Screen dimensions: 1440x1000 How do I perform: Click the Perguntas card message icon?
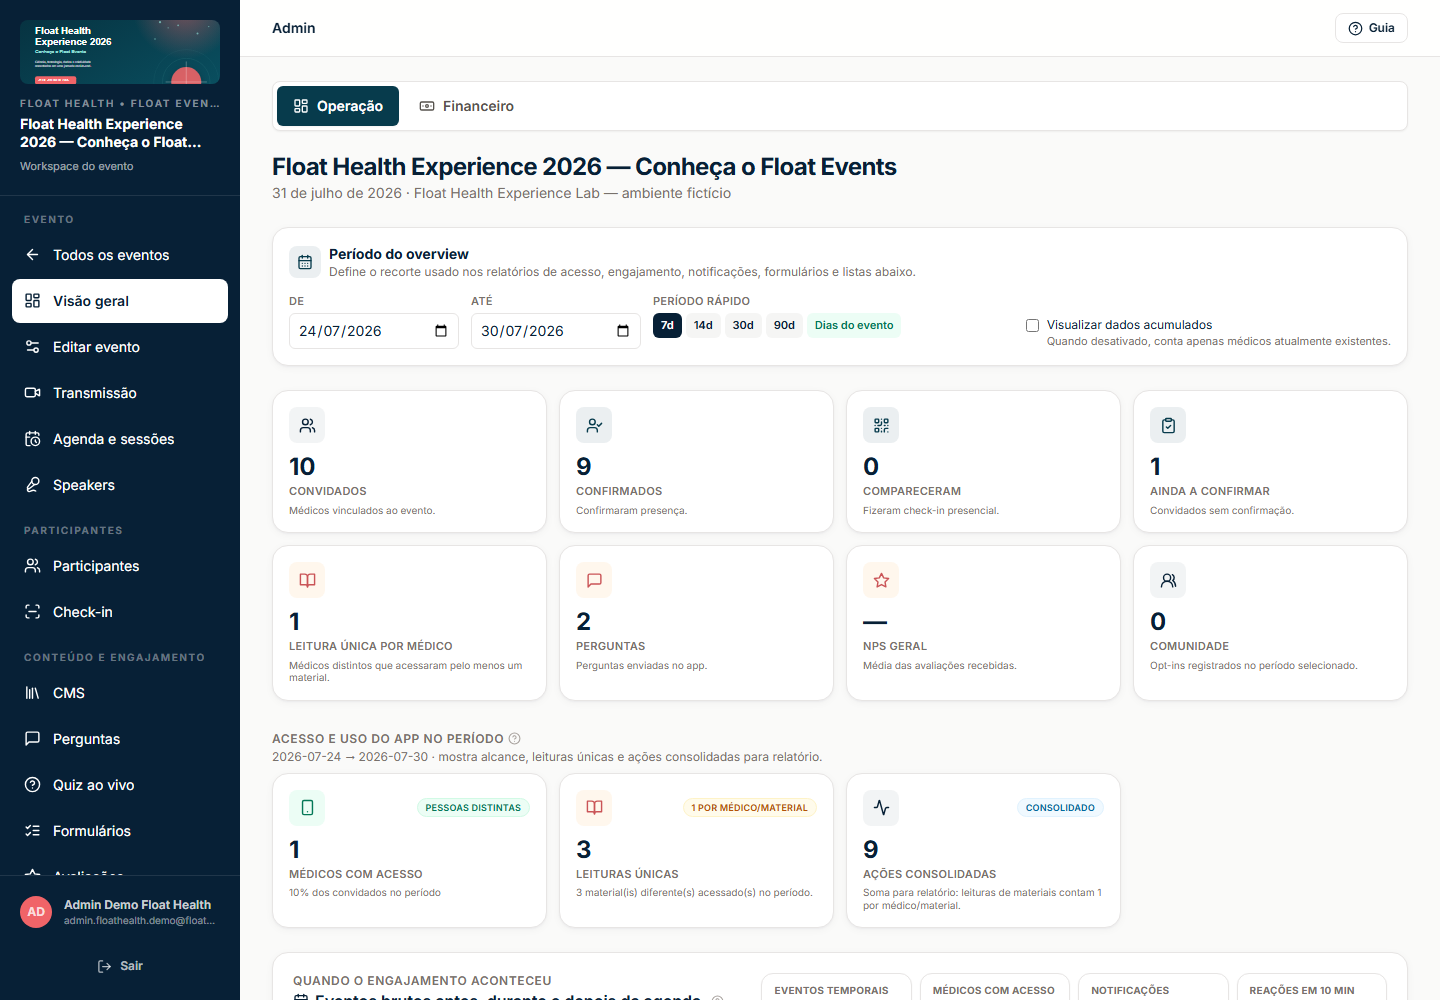pyautogui.click(x=594, y=580)
